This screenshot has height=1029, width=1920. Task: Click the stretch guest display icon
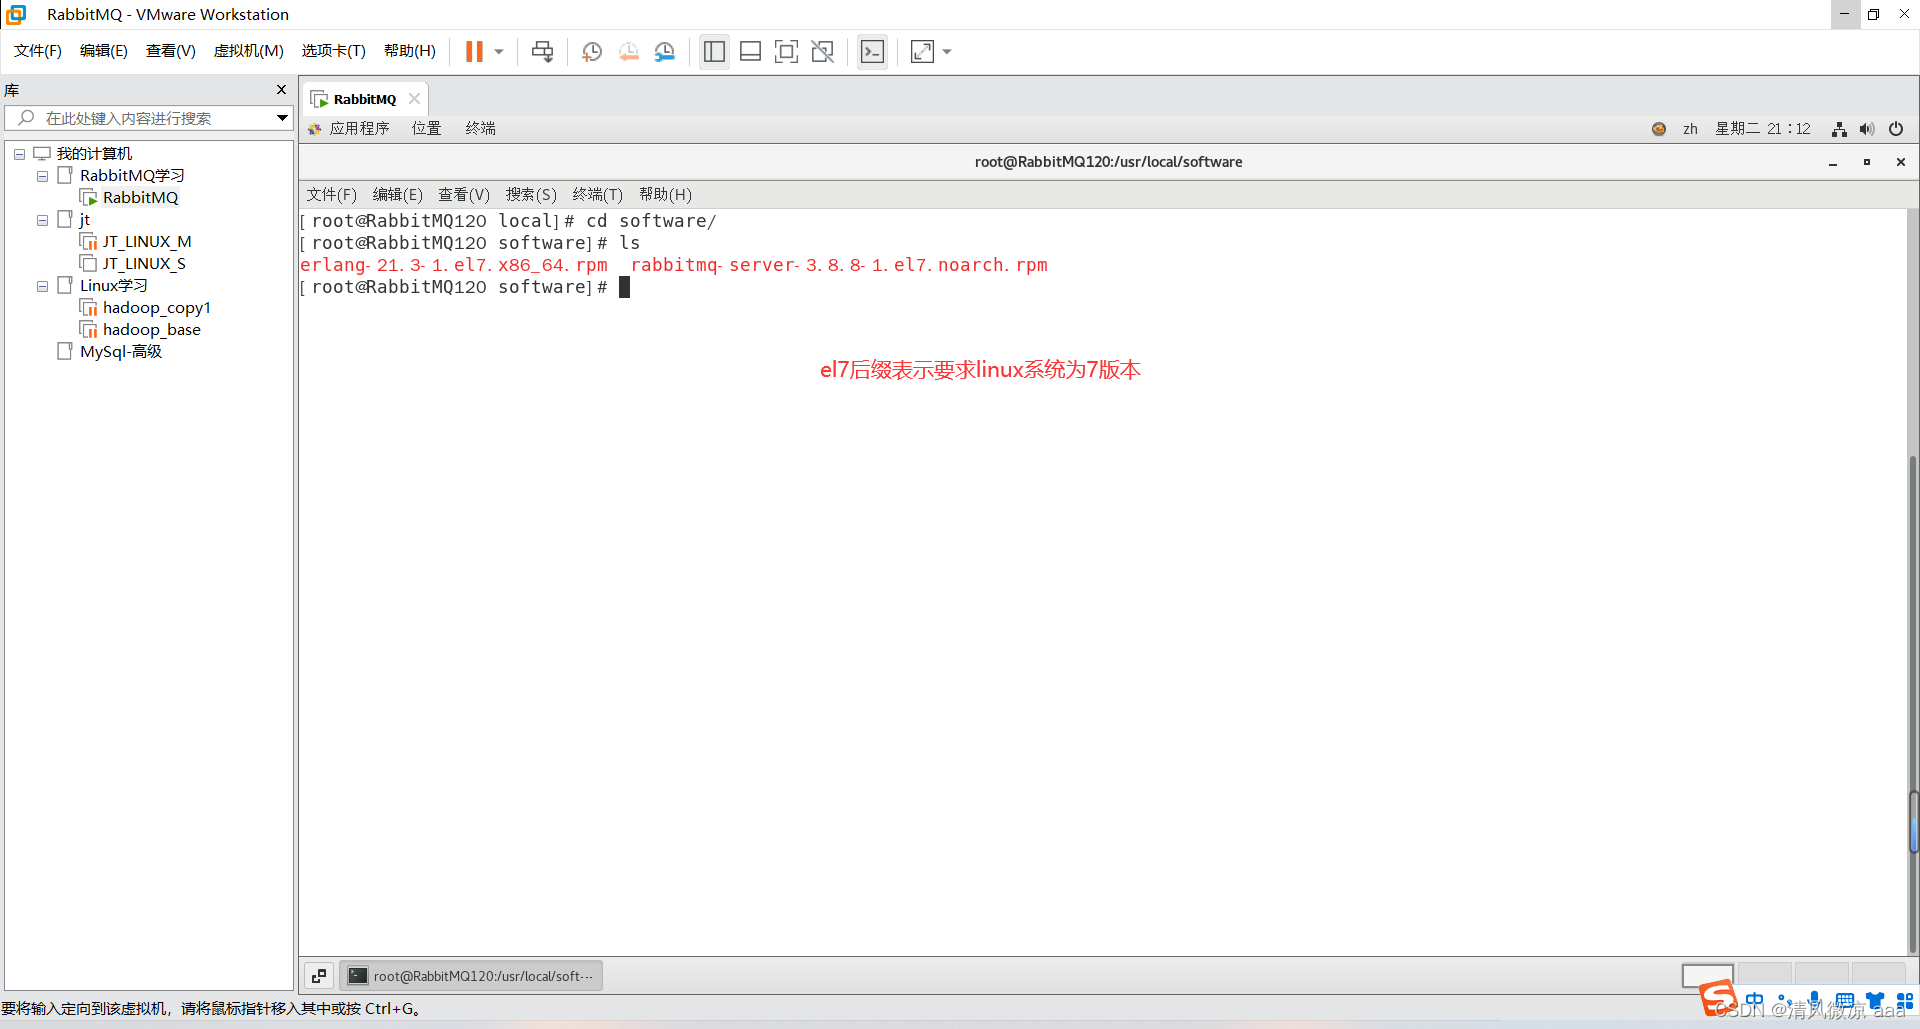[922, 51]
